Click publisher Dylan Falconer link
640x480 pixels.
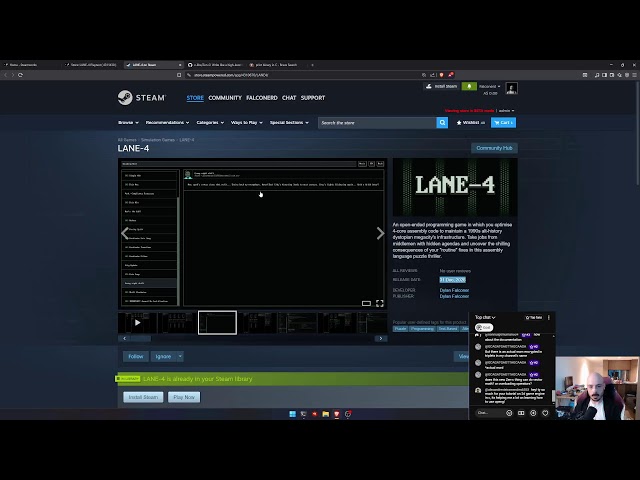[x=454, y=296]
